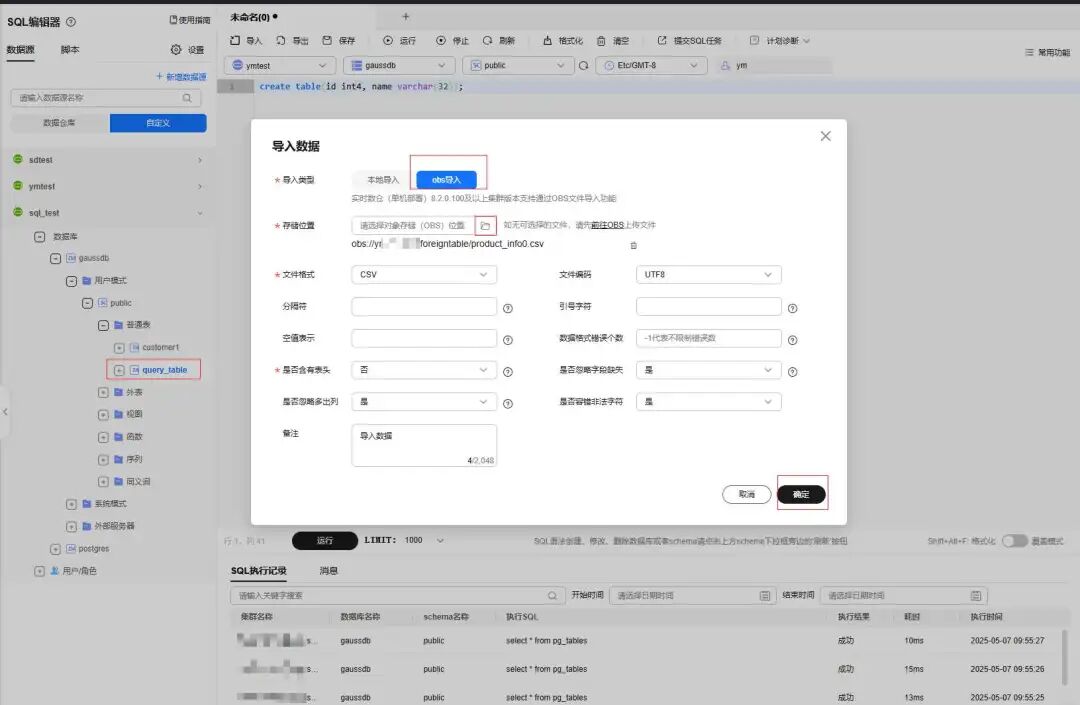The height and width of the screenshot is (705, 1080).
Task: Collapse the 普通表 tree node
Action: pos(103,325)
